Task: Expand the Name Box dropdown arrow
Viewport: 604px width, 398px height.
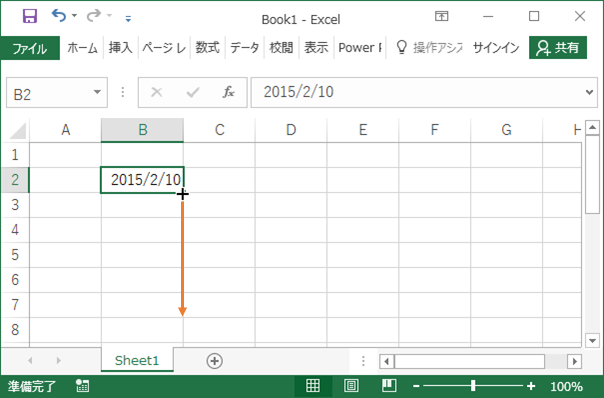Action: point(97,92)
